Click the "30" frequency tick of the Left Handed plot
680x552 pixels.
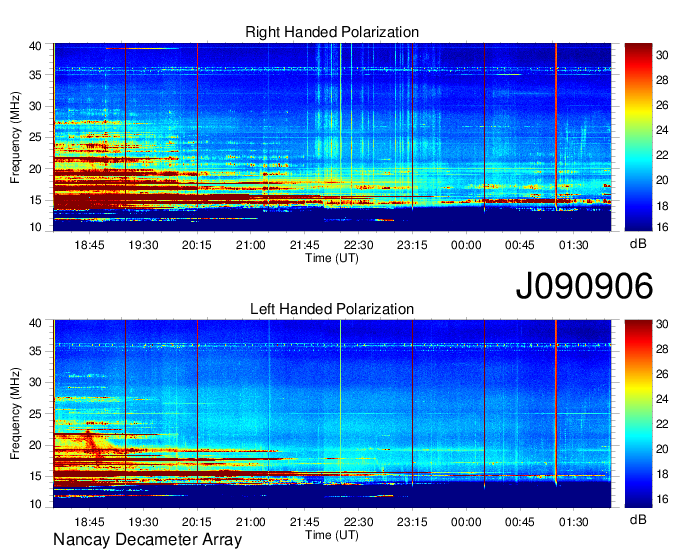[36, 382]
